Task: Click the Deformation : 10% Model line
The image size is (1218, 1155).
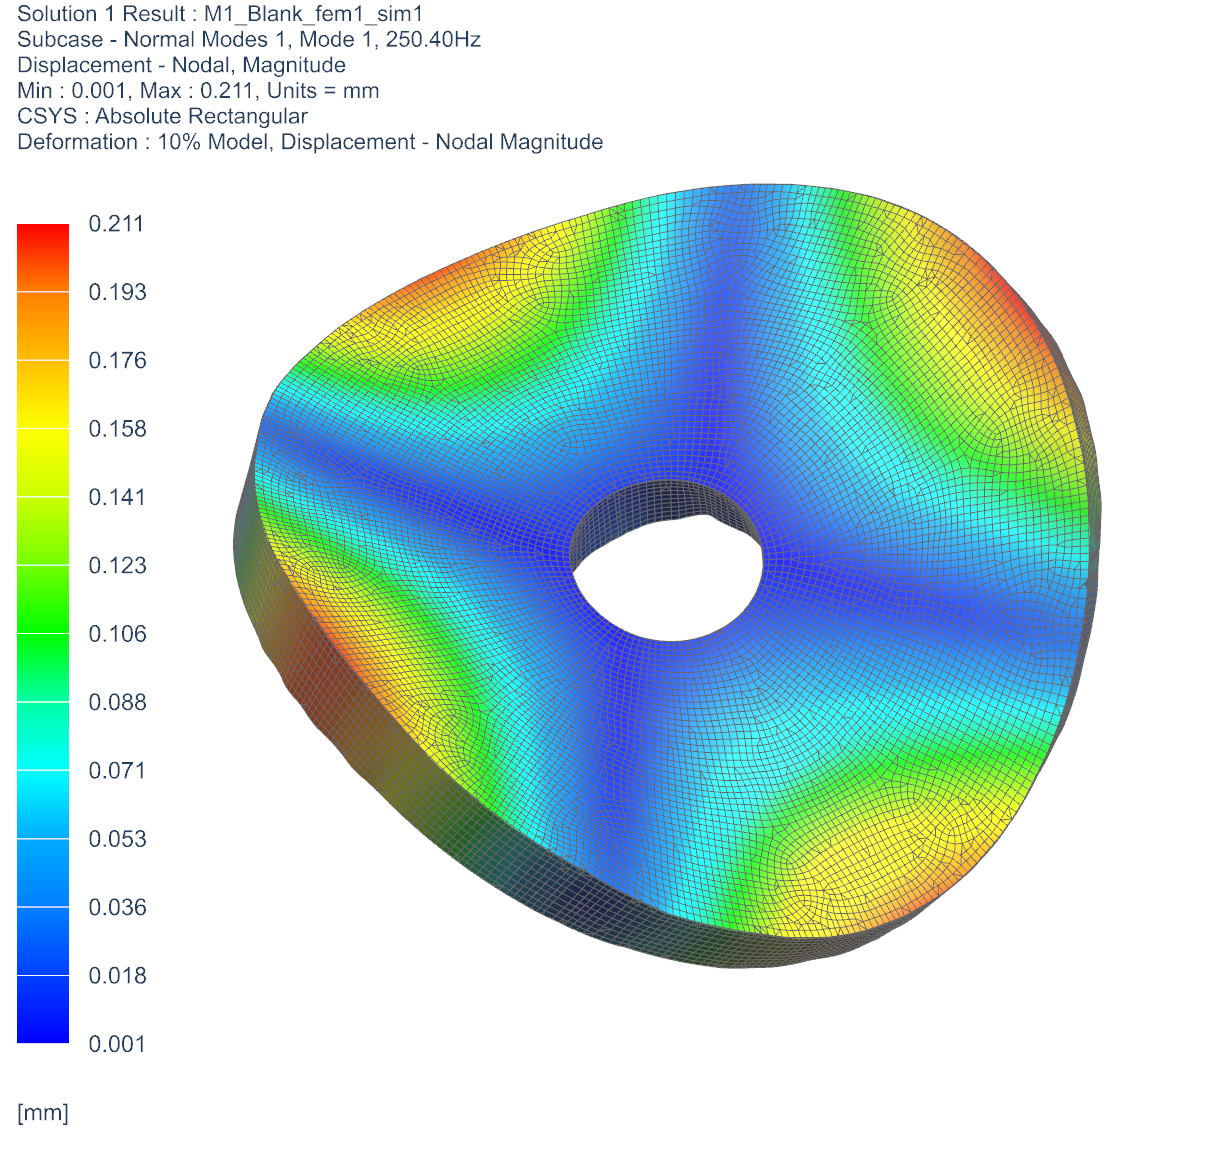Action: click(310, 142)
